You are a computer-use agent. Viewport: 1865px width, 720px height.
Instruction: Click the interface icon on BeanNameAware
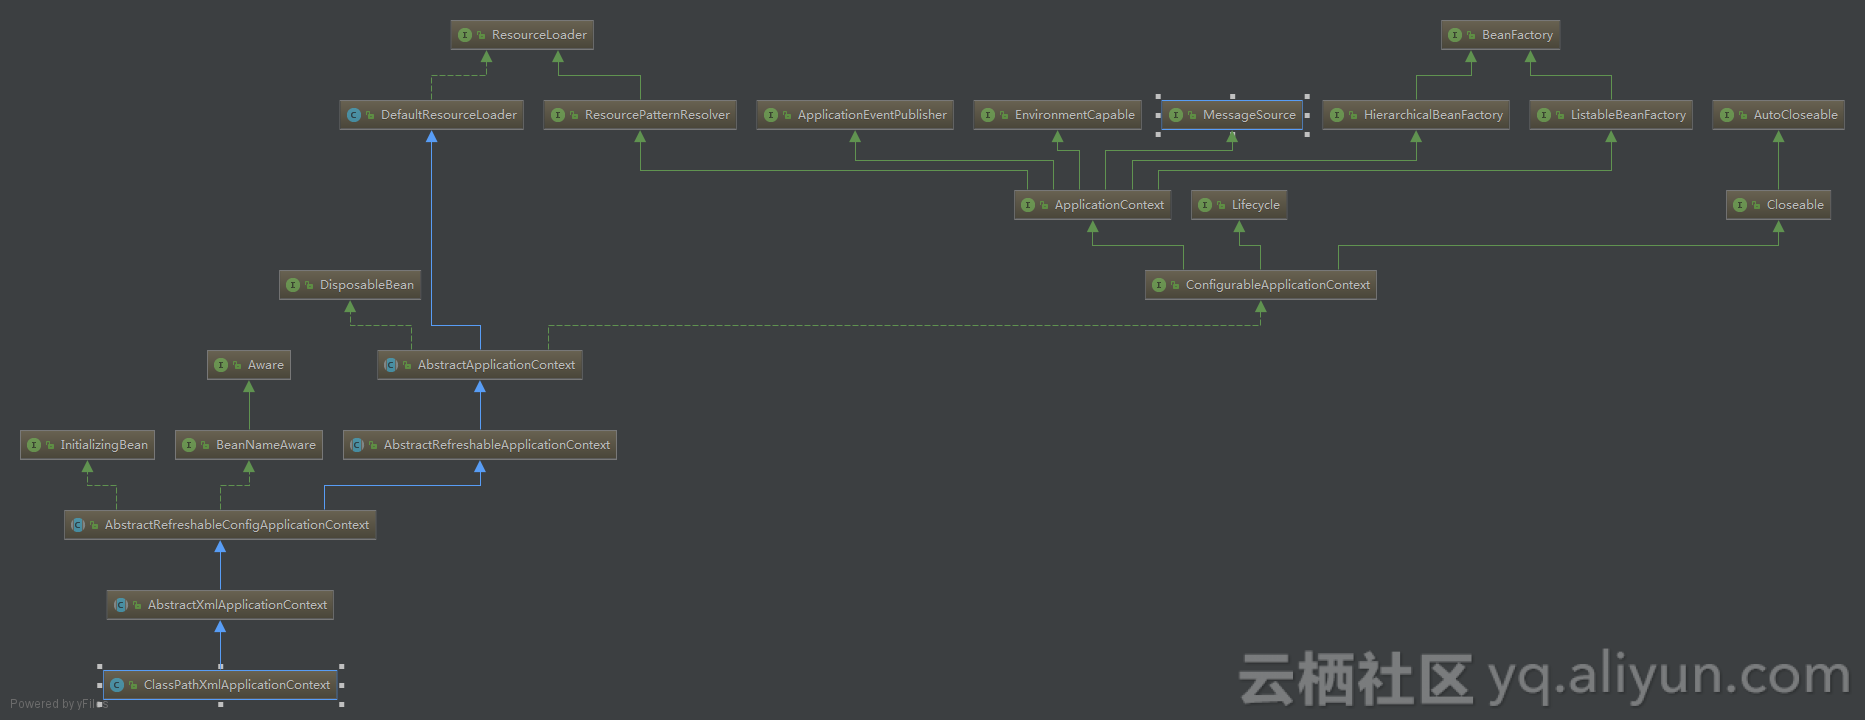click(189, 445)
